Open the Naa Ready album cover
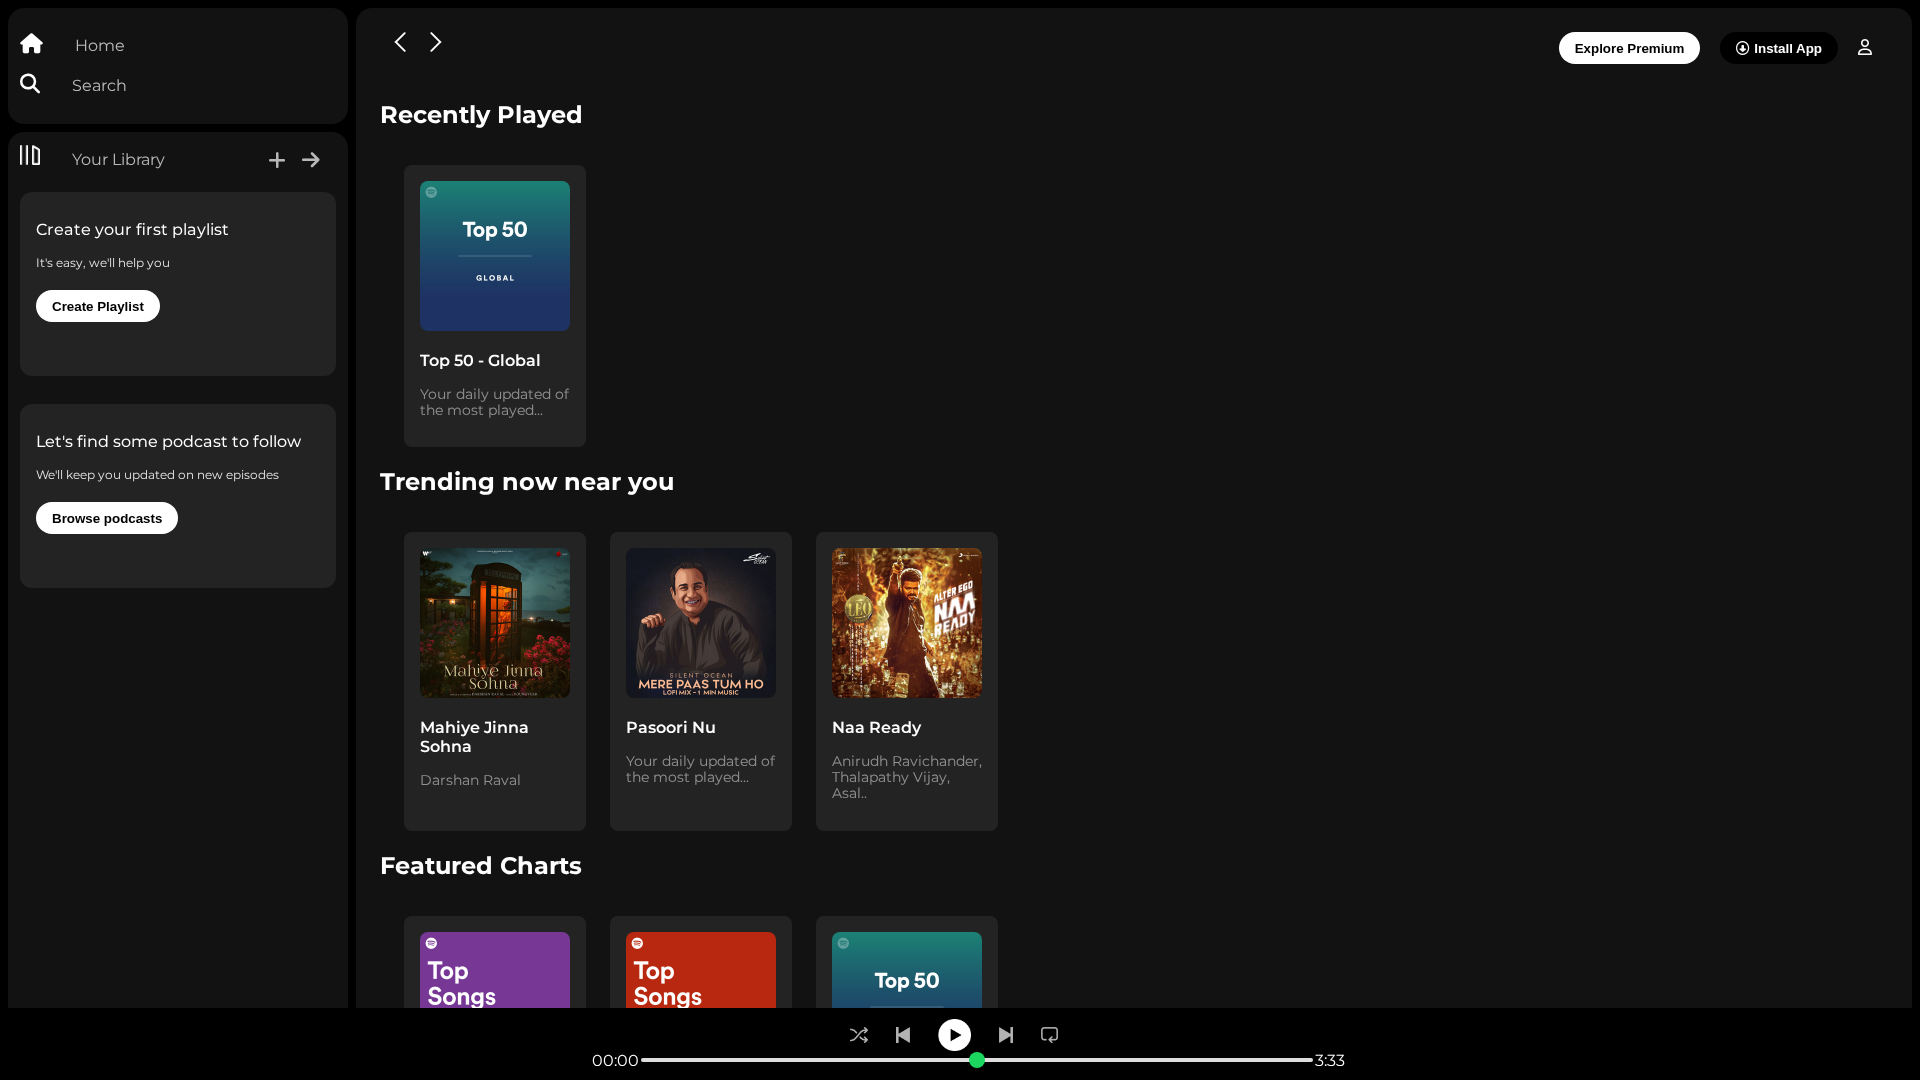1920x1080 pixels. [907, 623]
